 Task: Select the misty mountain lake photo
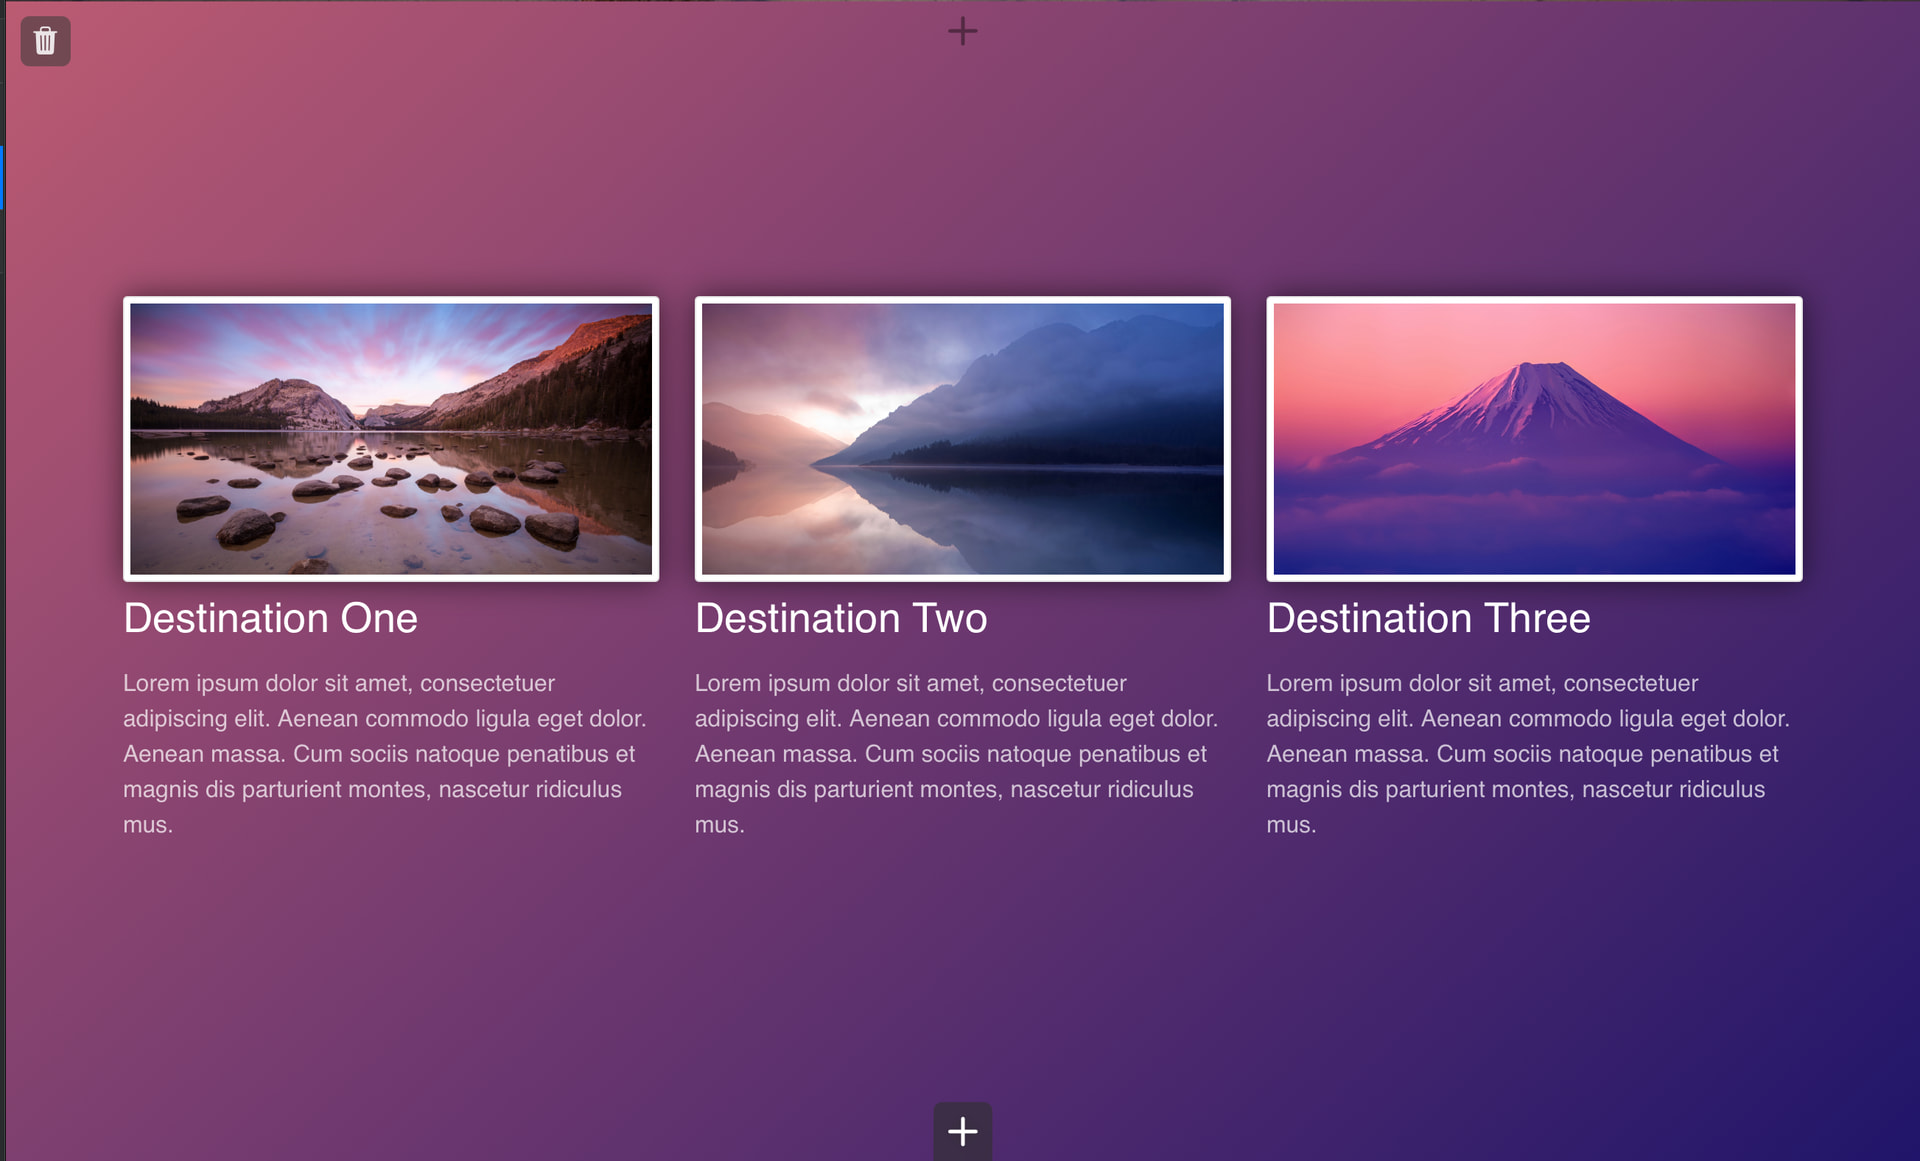[x=962, y=439]
